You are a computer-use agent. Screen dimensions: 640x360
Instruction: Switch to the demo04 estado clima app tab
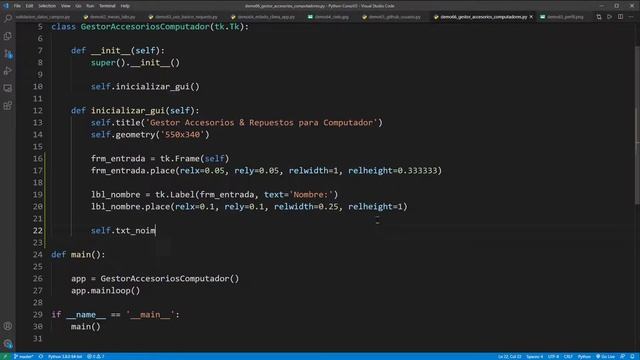pos(263,17)
